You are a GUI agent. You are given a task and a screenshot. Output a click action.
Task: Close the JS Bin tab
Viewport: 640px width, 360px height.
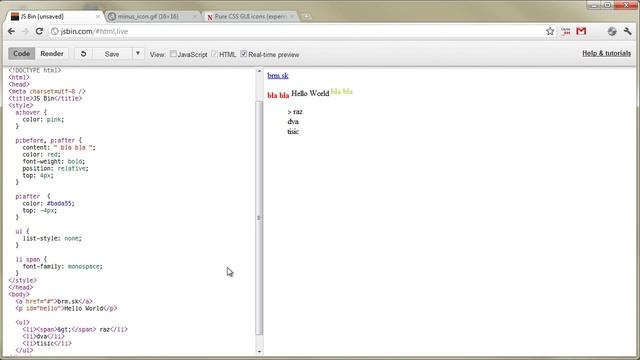(x=98, y=17)
